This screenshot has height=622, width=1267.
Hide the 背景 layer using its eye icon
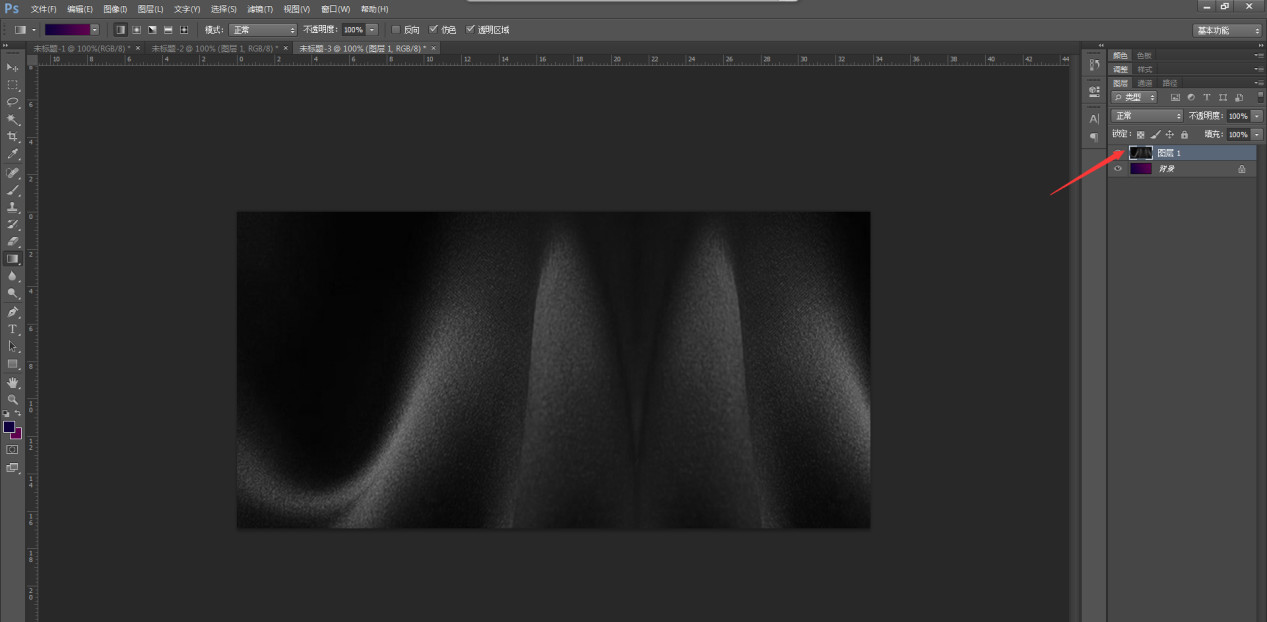(1118, 169)
